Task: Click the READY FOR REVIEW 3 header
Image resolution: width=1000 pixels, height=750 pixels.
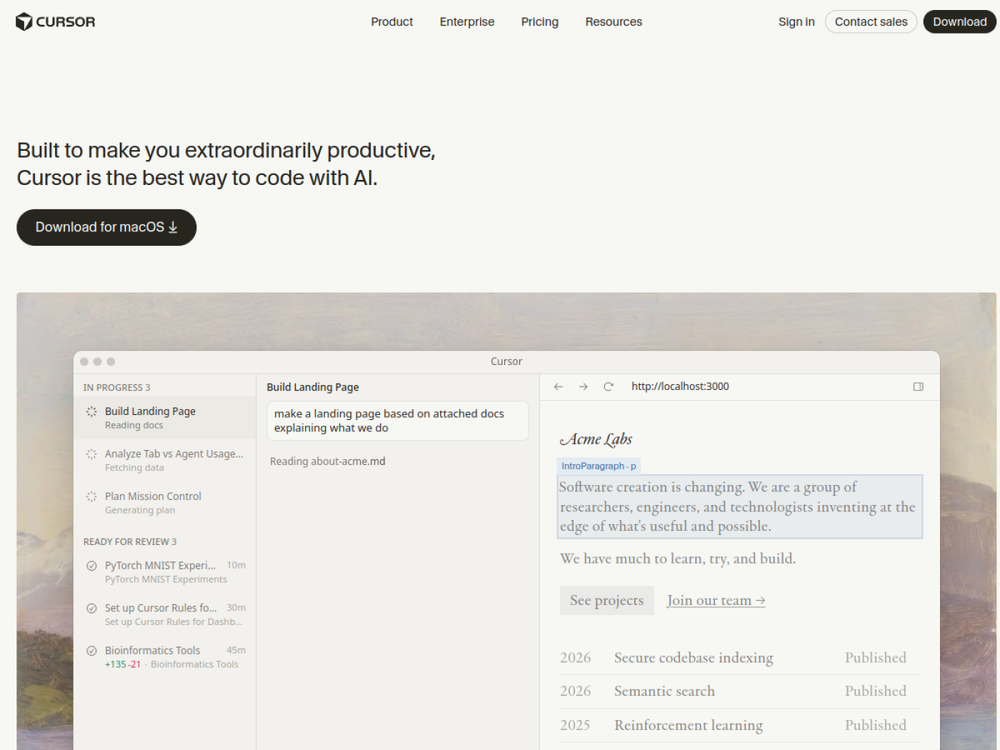Action: 129,541
